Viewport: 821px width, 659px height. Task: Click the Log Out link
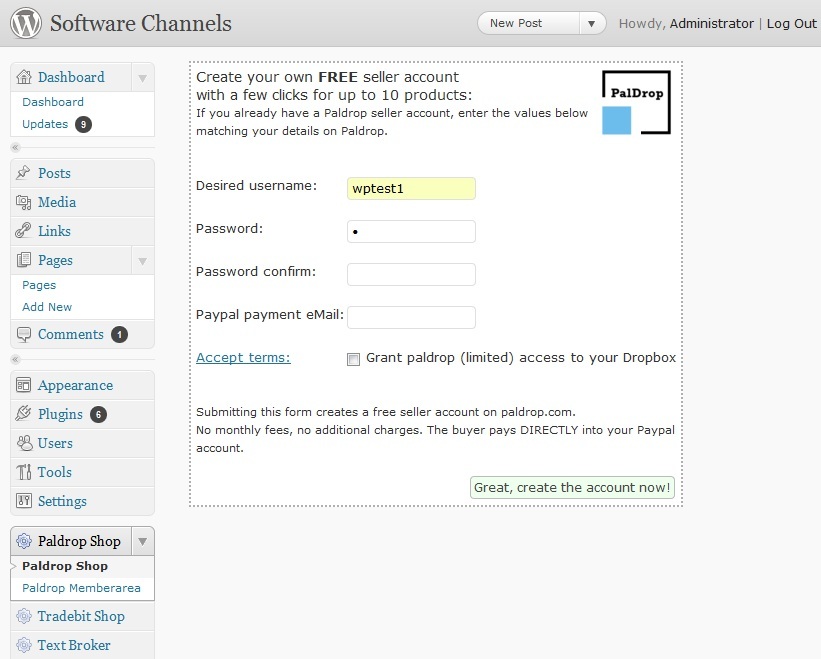pos(791,24)
